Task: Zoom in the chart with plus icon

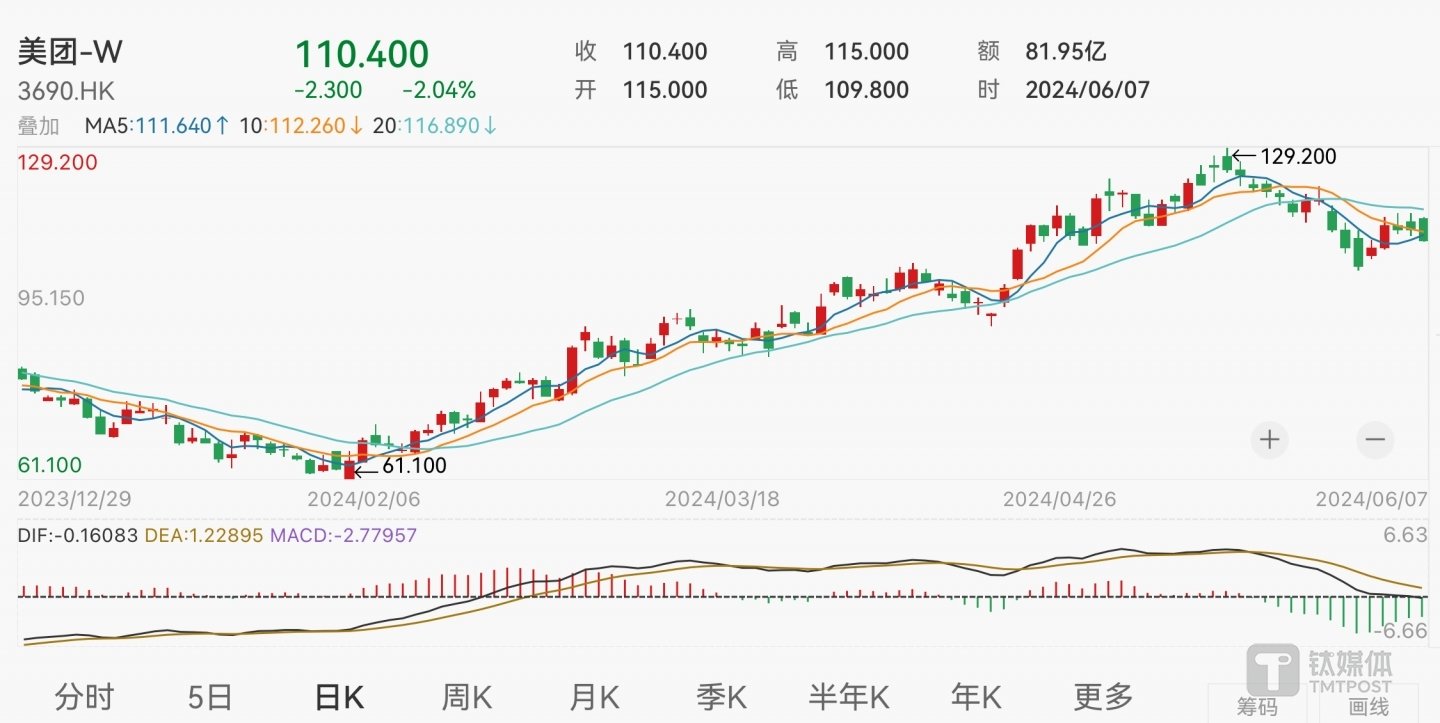Action: pos(1269,439)
